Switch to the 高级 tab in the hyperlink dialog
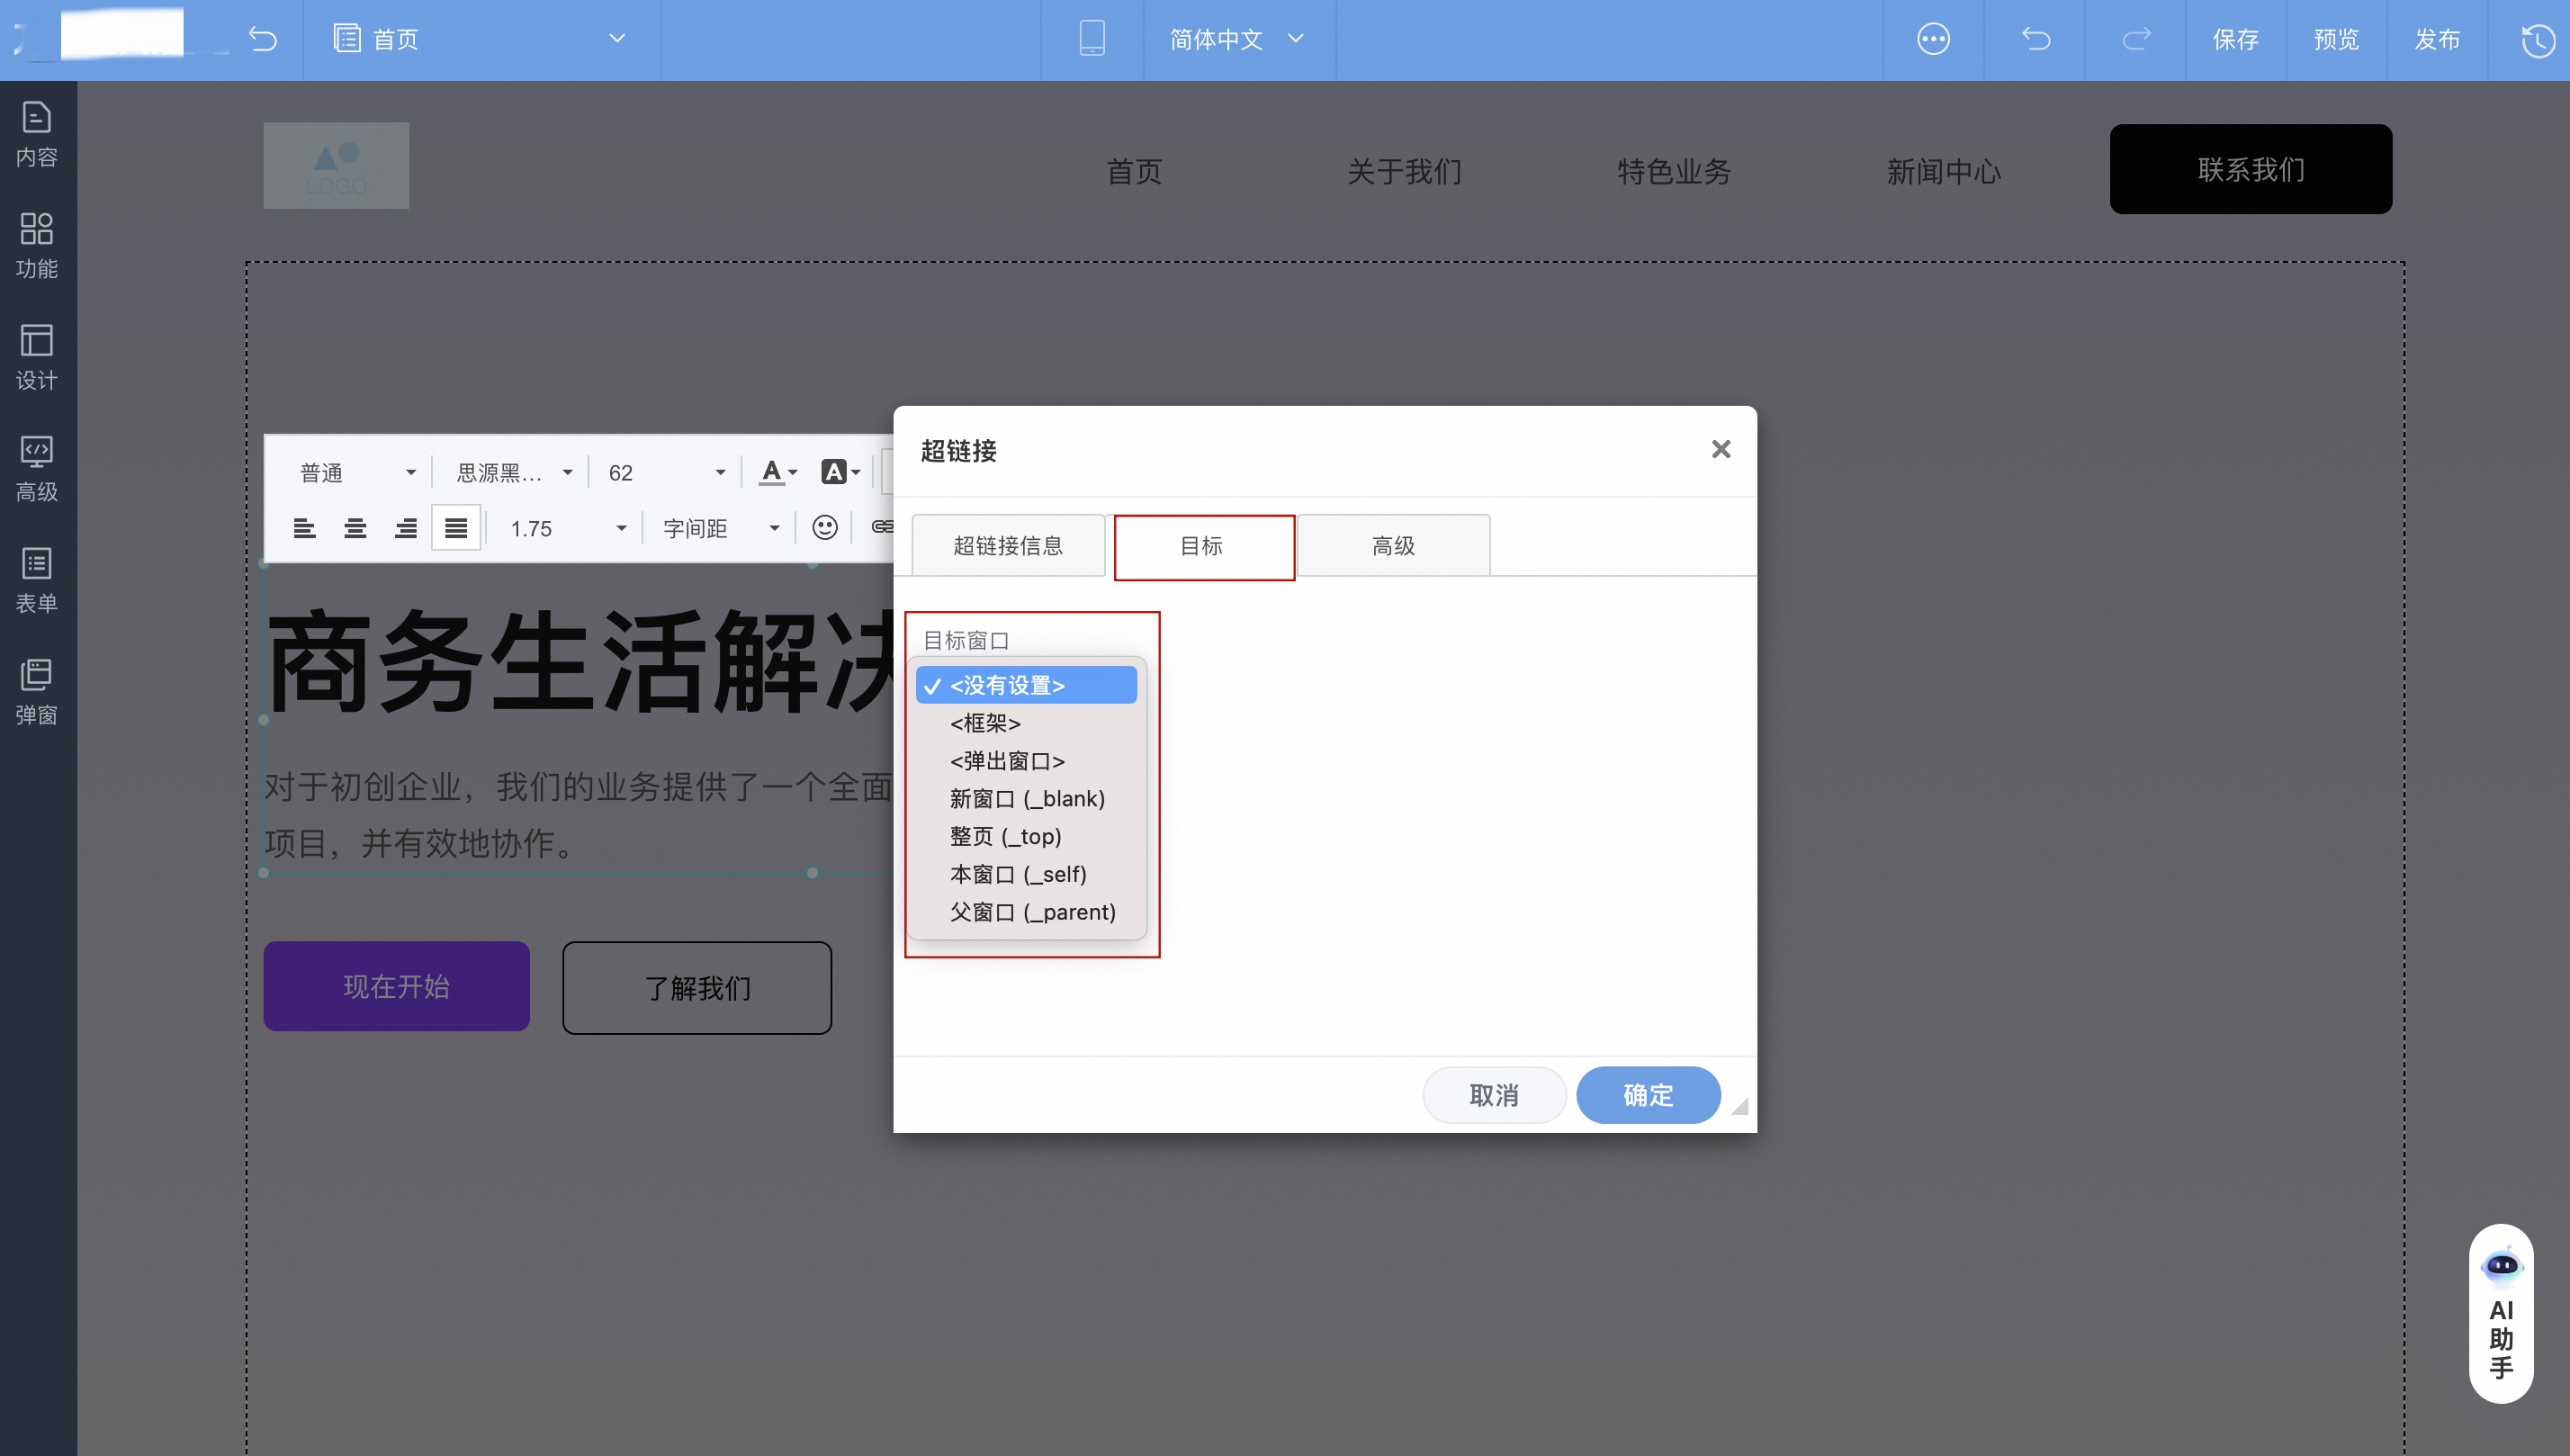Viewport: 2570px width, 1456px height. click(1392, 545)
